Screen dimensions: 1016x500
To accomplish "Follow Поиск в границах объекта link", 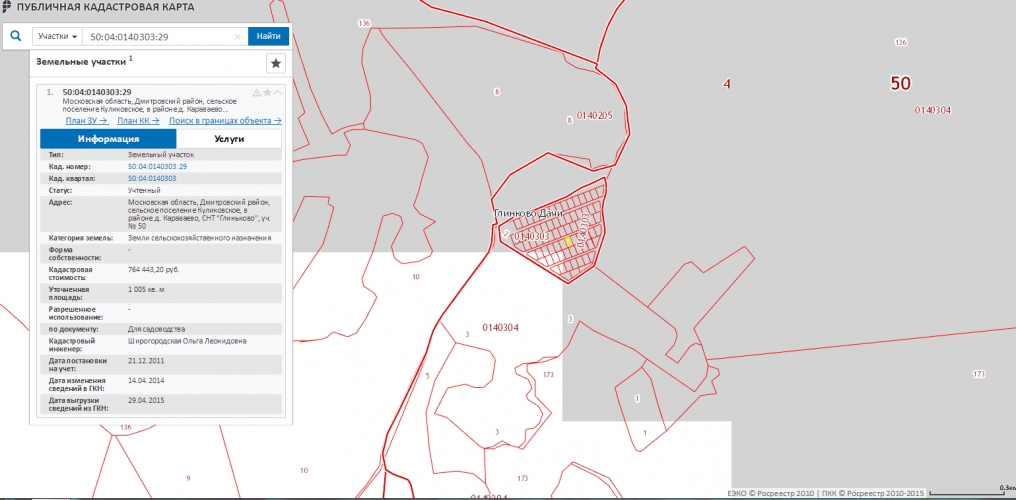I will click(225, 120).
